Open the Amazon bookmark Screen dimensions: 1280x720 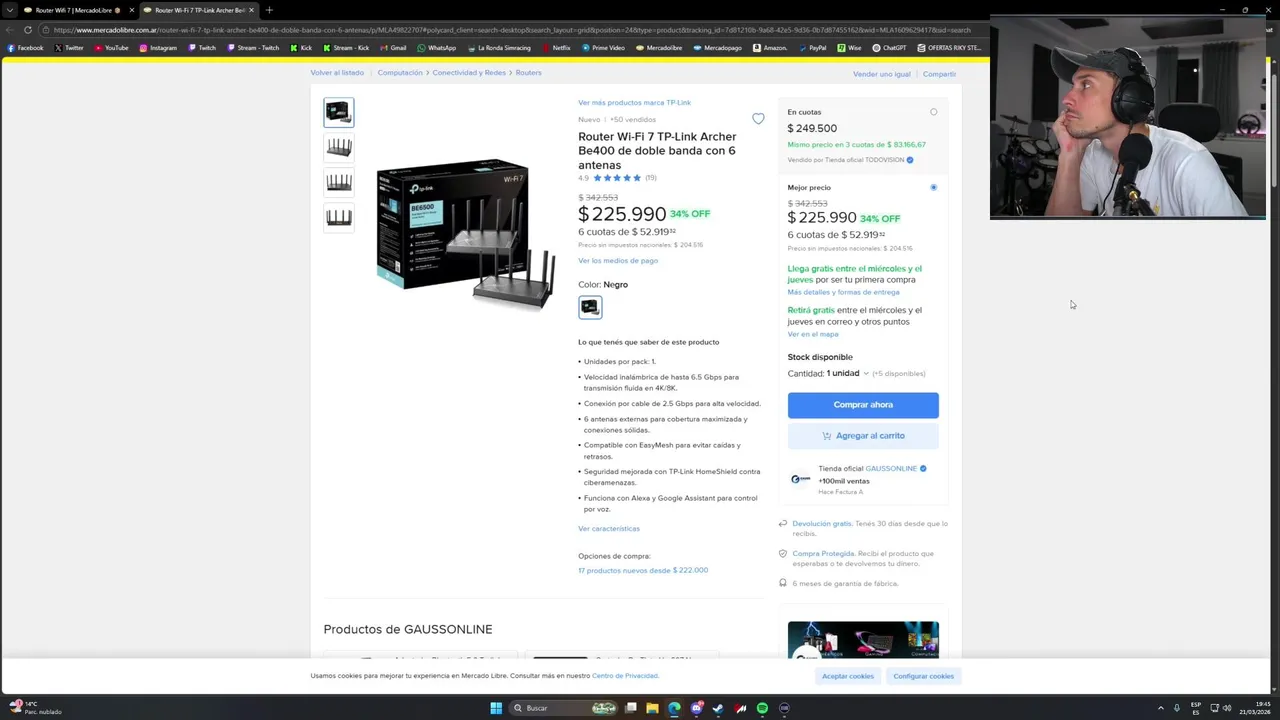point(770,47)
